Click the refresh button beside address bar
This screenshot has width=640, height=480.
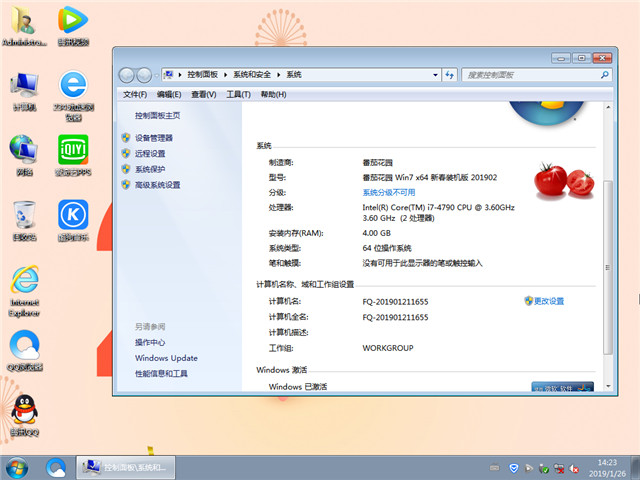click(x=449, y=75)
